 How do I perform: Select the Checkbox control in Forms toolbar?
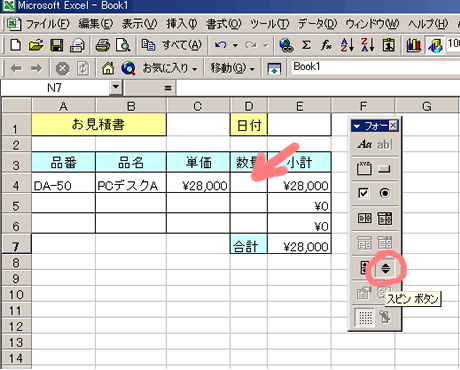tap(364, 193)
